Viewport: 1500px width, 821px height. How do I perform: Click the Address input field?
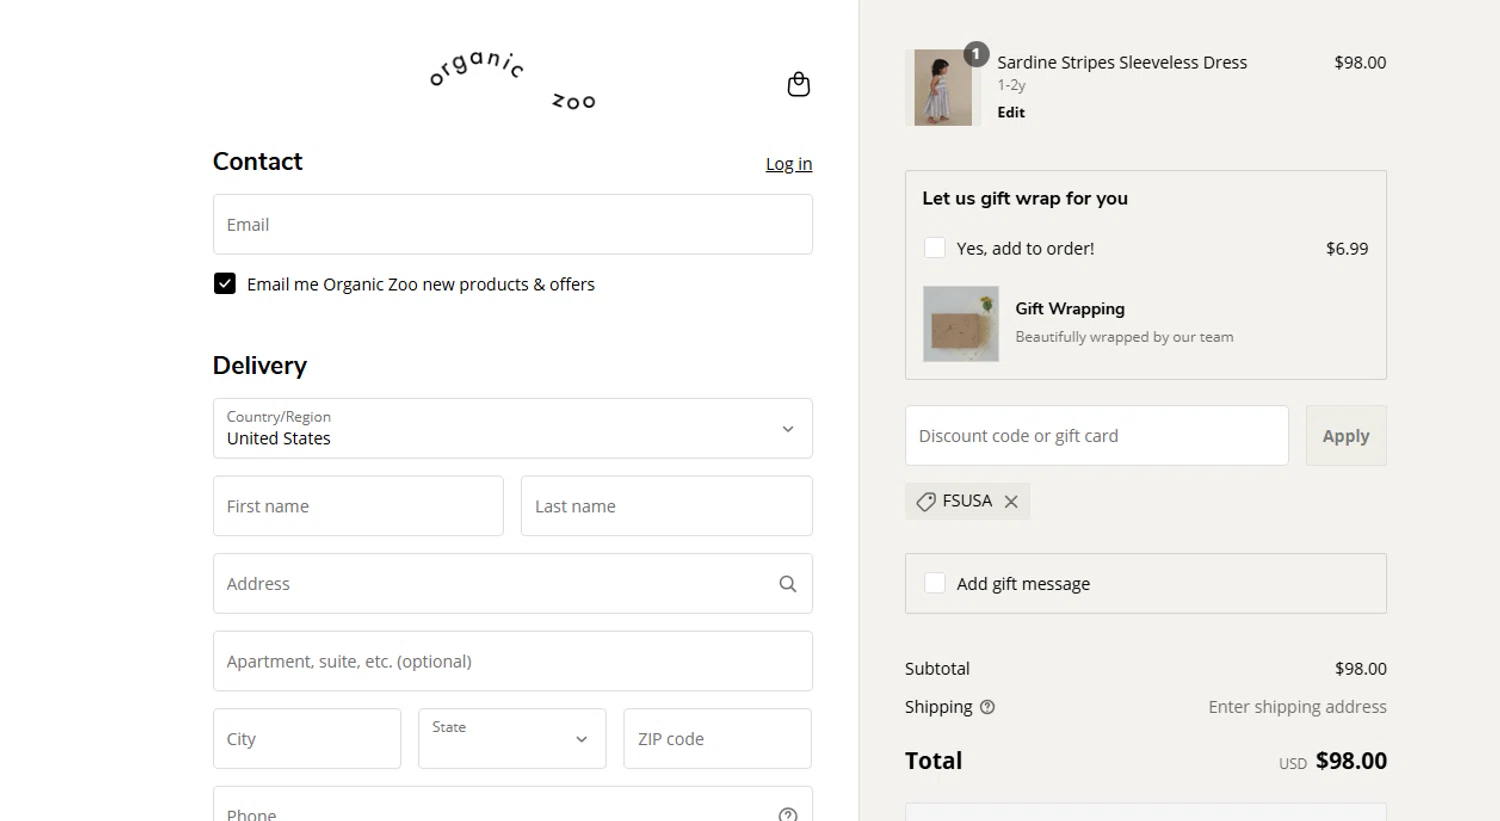(513, 584)
